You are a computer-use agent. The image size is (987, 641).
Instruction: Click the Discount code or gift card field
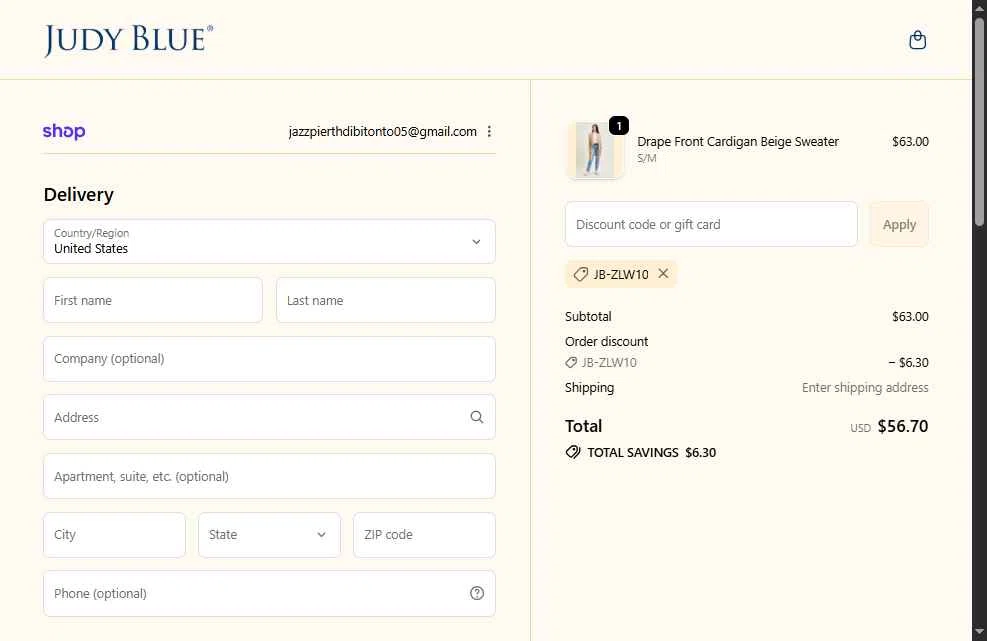point(711,224)
